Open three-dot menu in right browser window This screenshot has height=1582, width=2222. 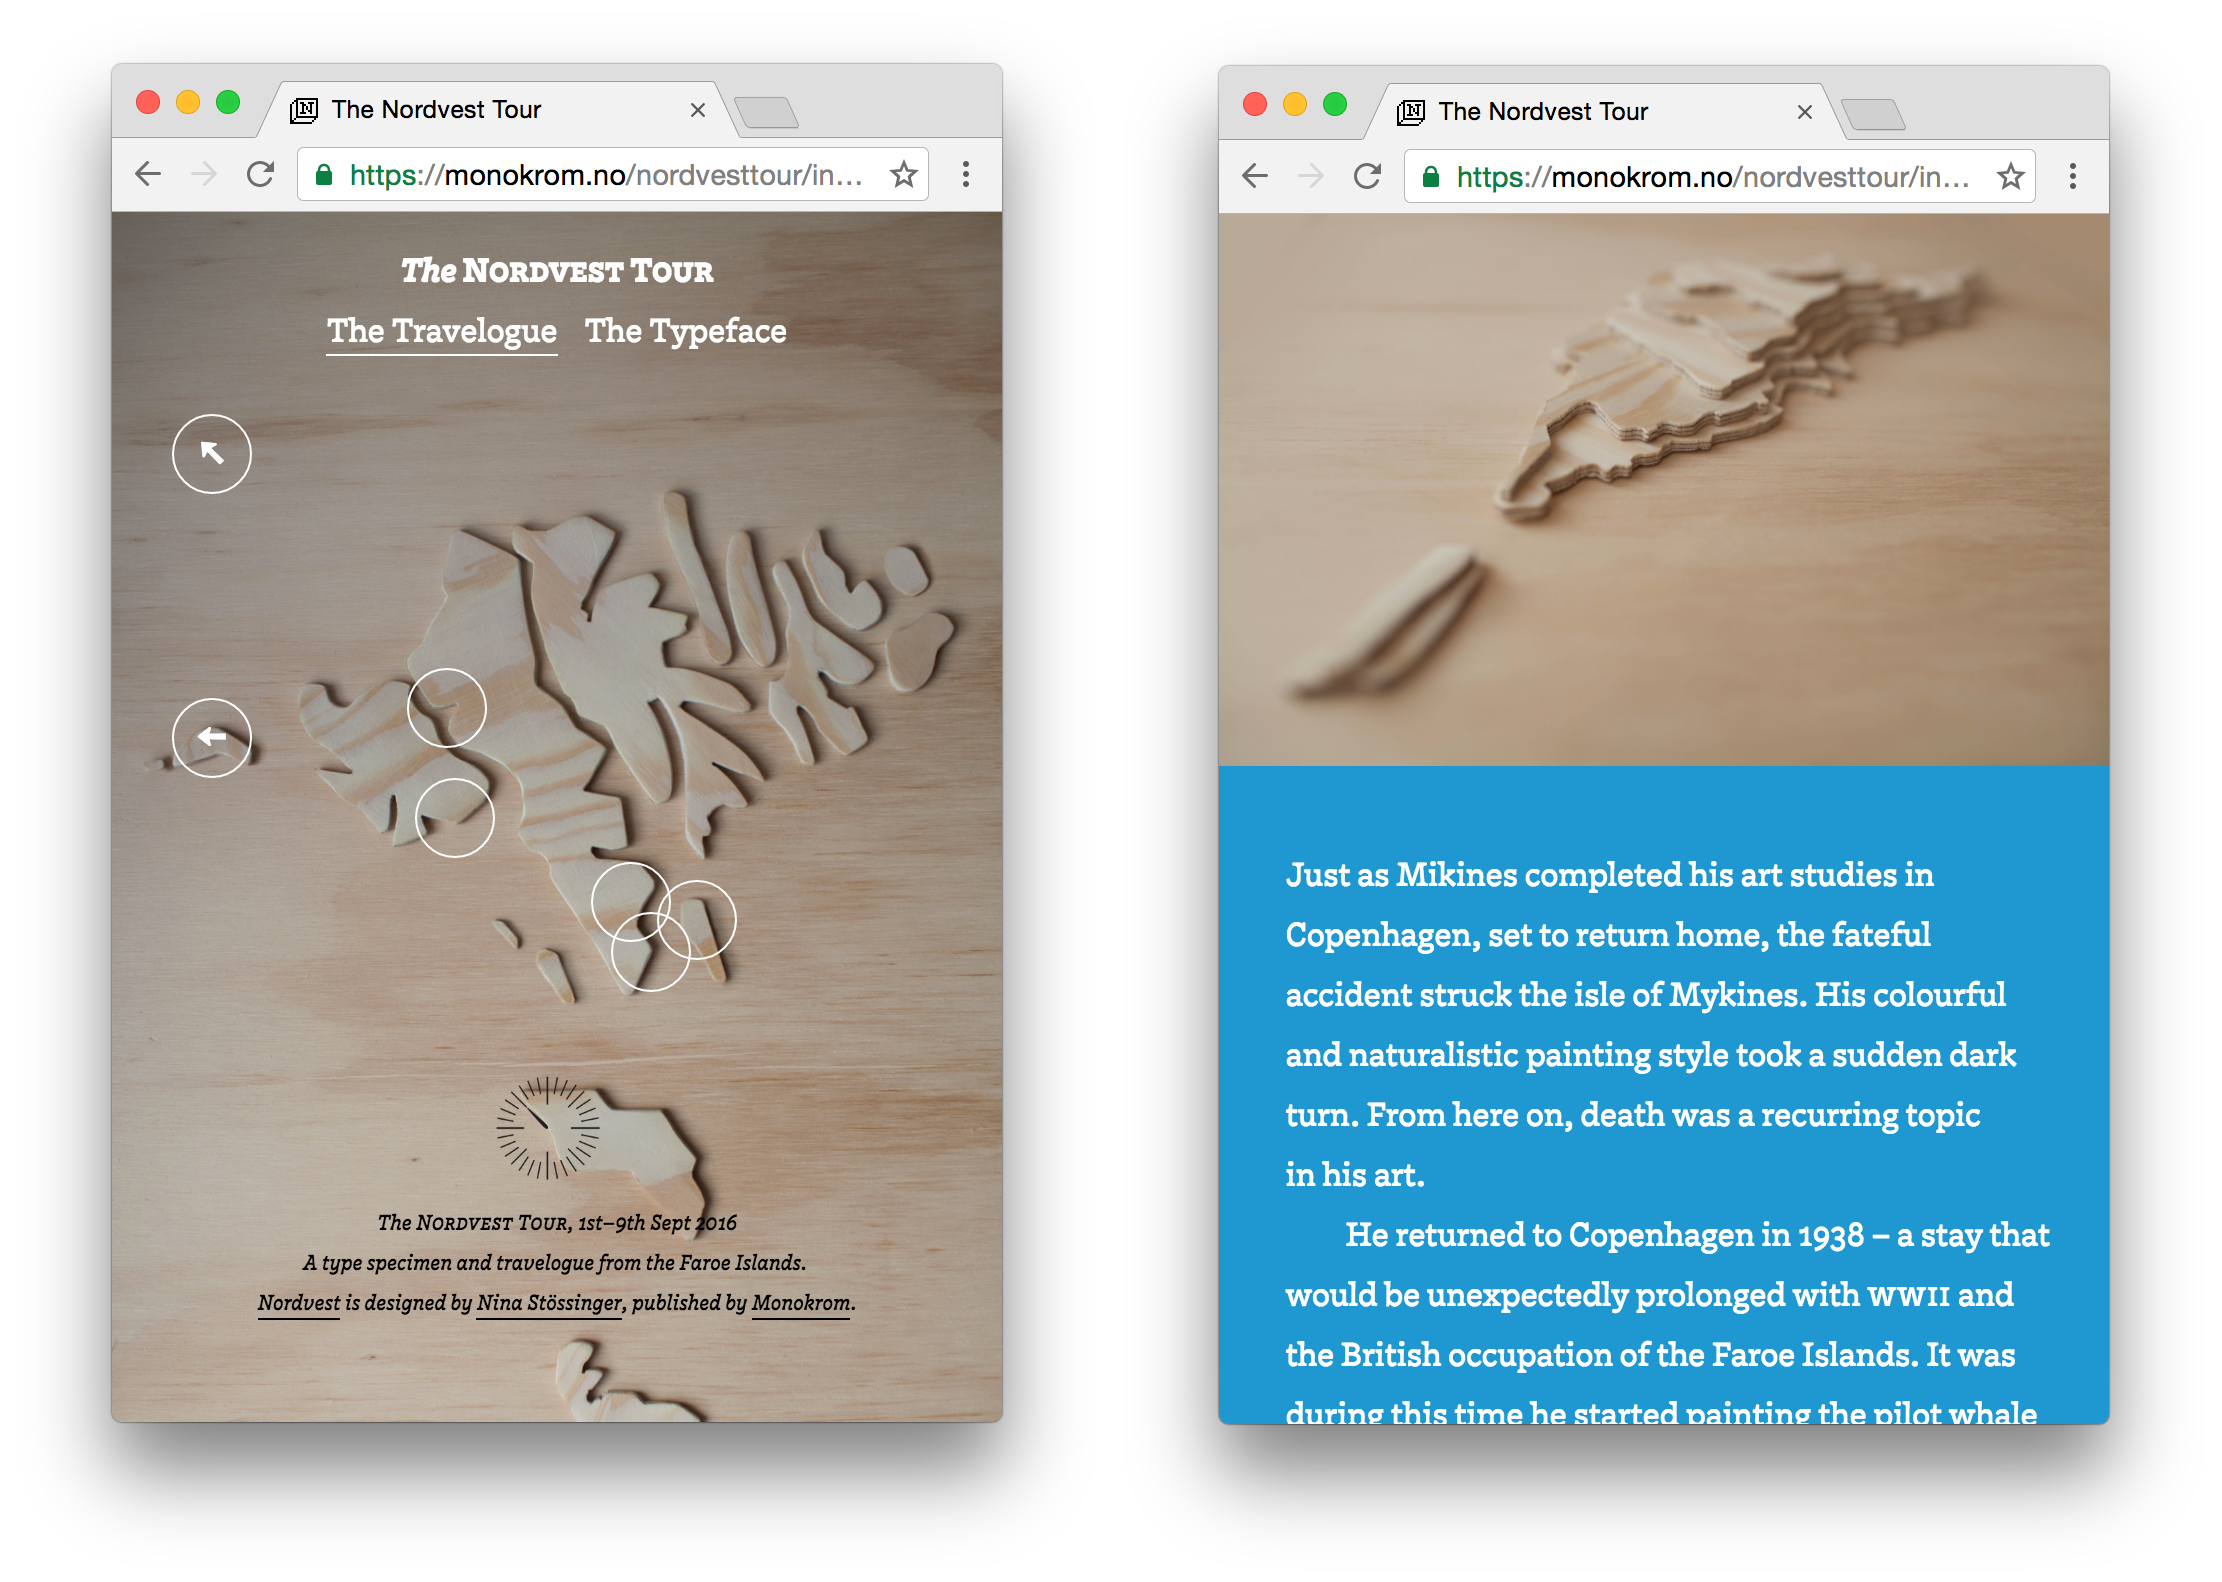tap(2072, 177)
